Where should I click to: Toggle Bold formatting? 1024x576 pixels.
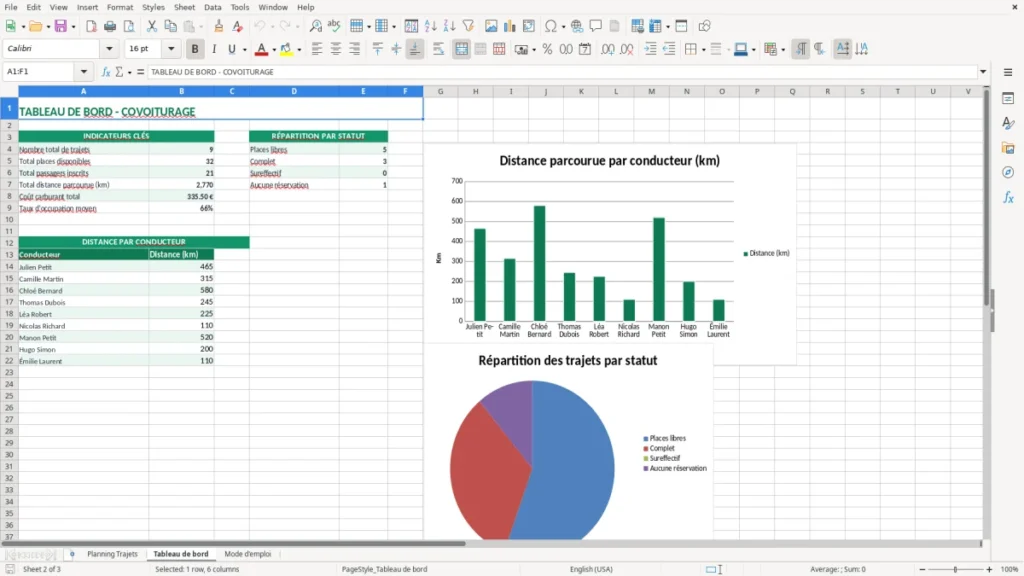(195, 49)
